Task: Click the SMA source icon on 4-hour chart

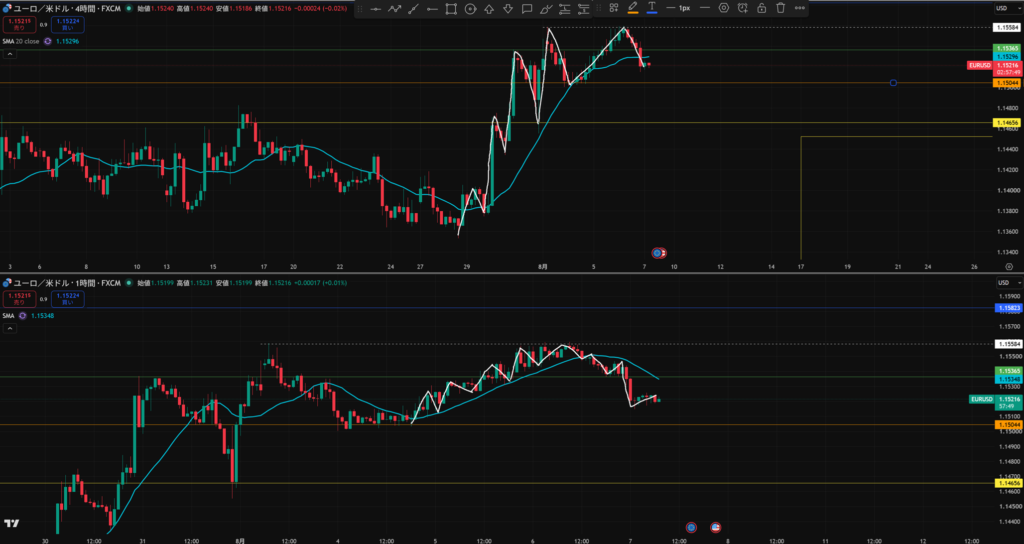Action: (x=47, y=41)
